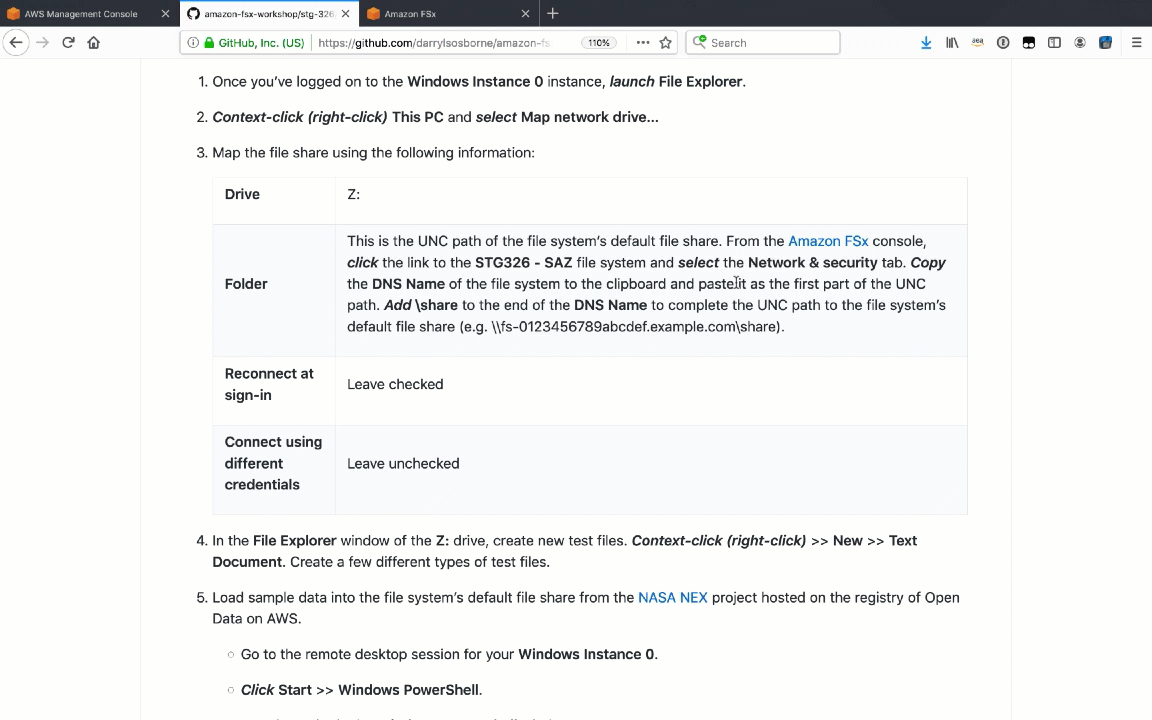Image resolution: width=1152 pixels, height=720 pixels.
Task: Click the search magnifier icon
Action: 699,42
